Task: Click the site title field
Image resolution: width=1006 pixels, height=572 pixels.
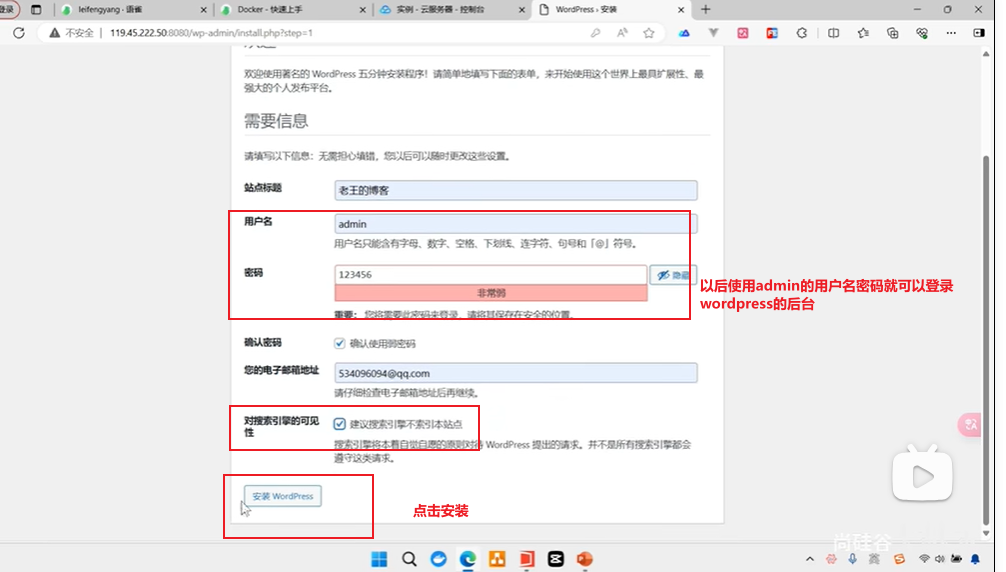Action: 516,190
